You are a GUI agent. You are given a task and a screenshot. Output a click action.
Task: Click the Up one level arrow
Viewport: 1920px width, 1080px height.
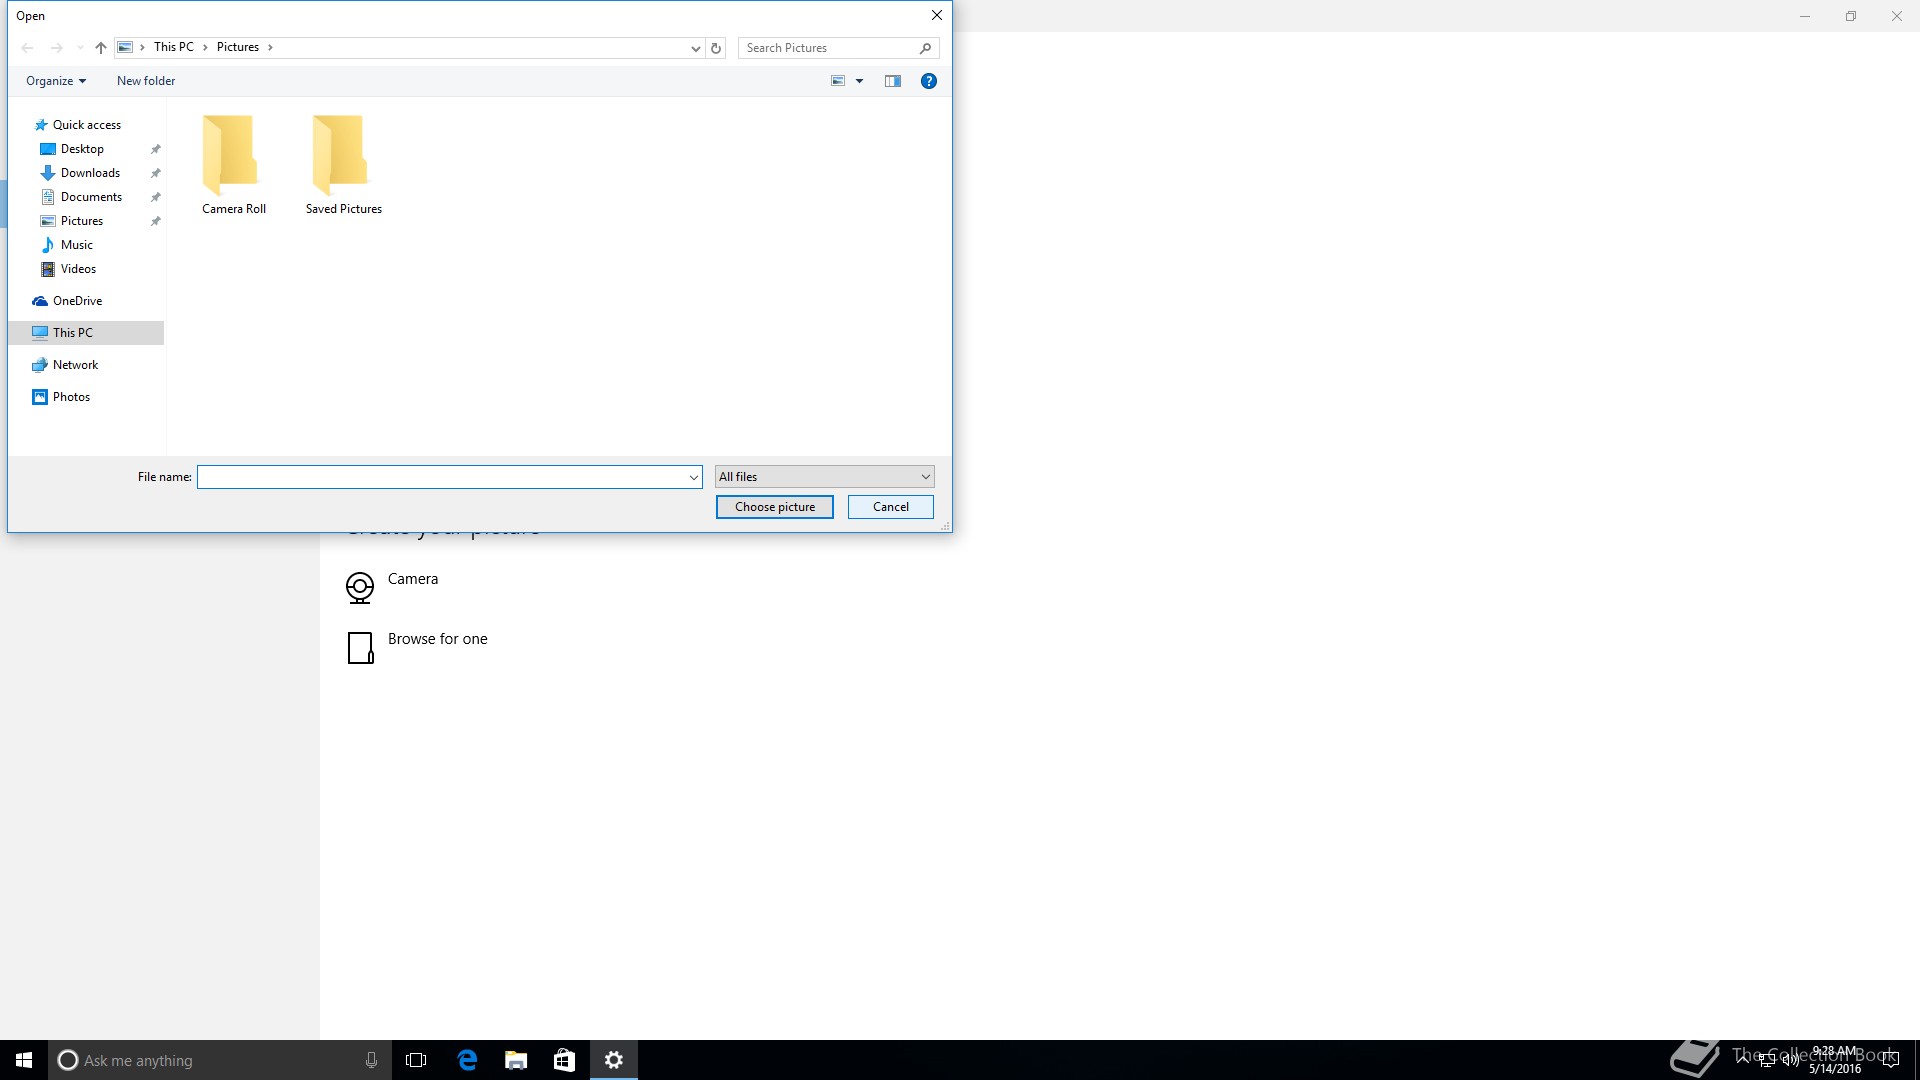(100, 48)
